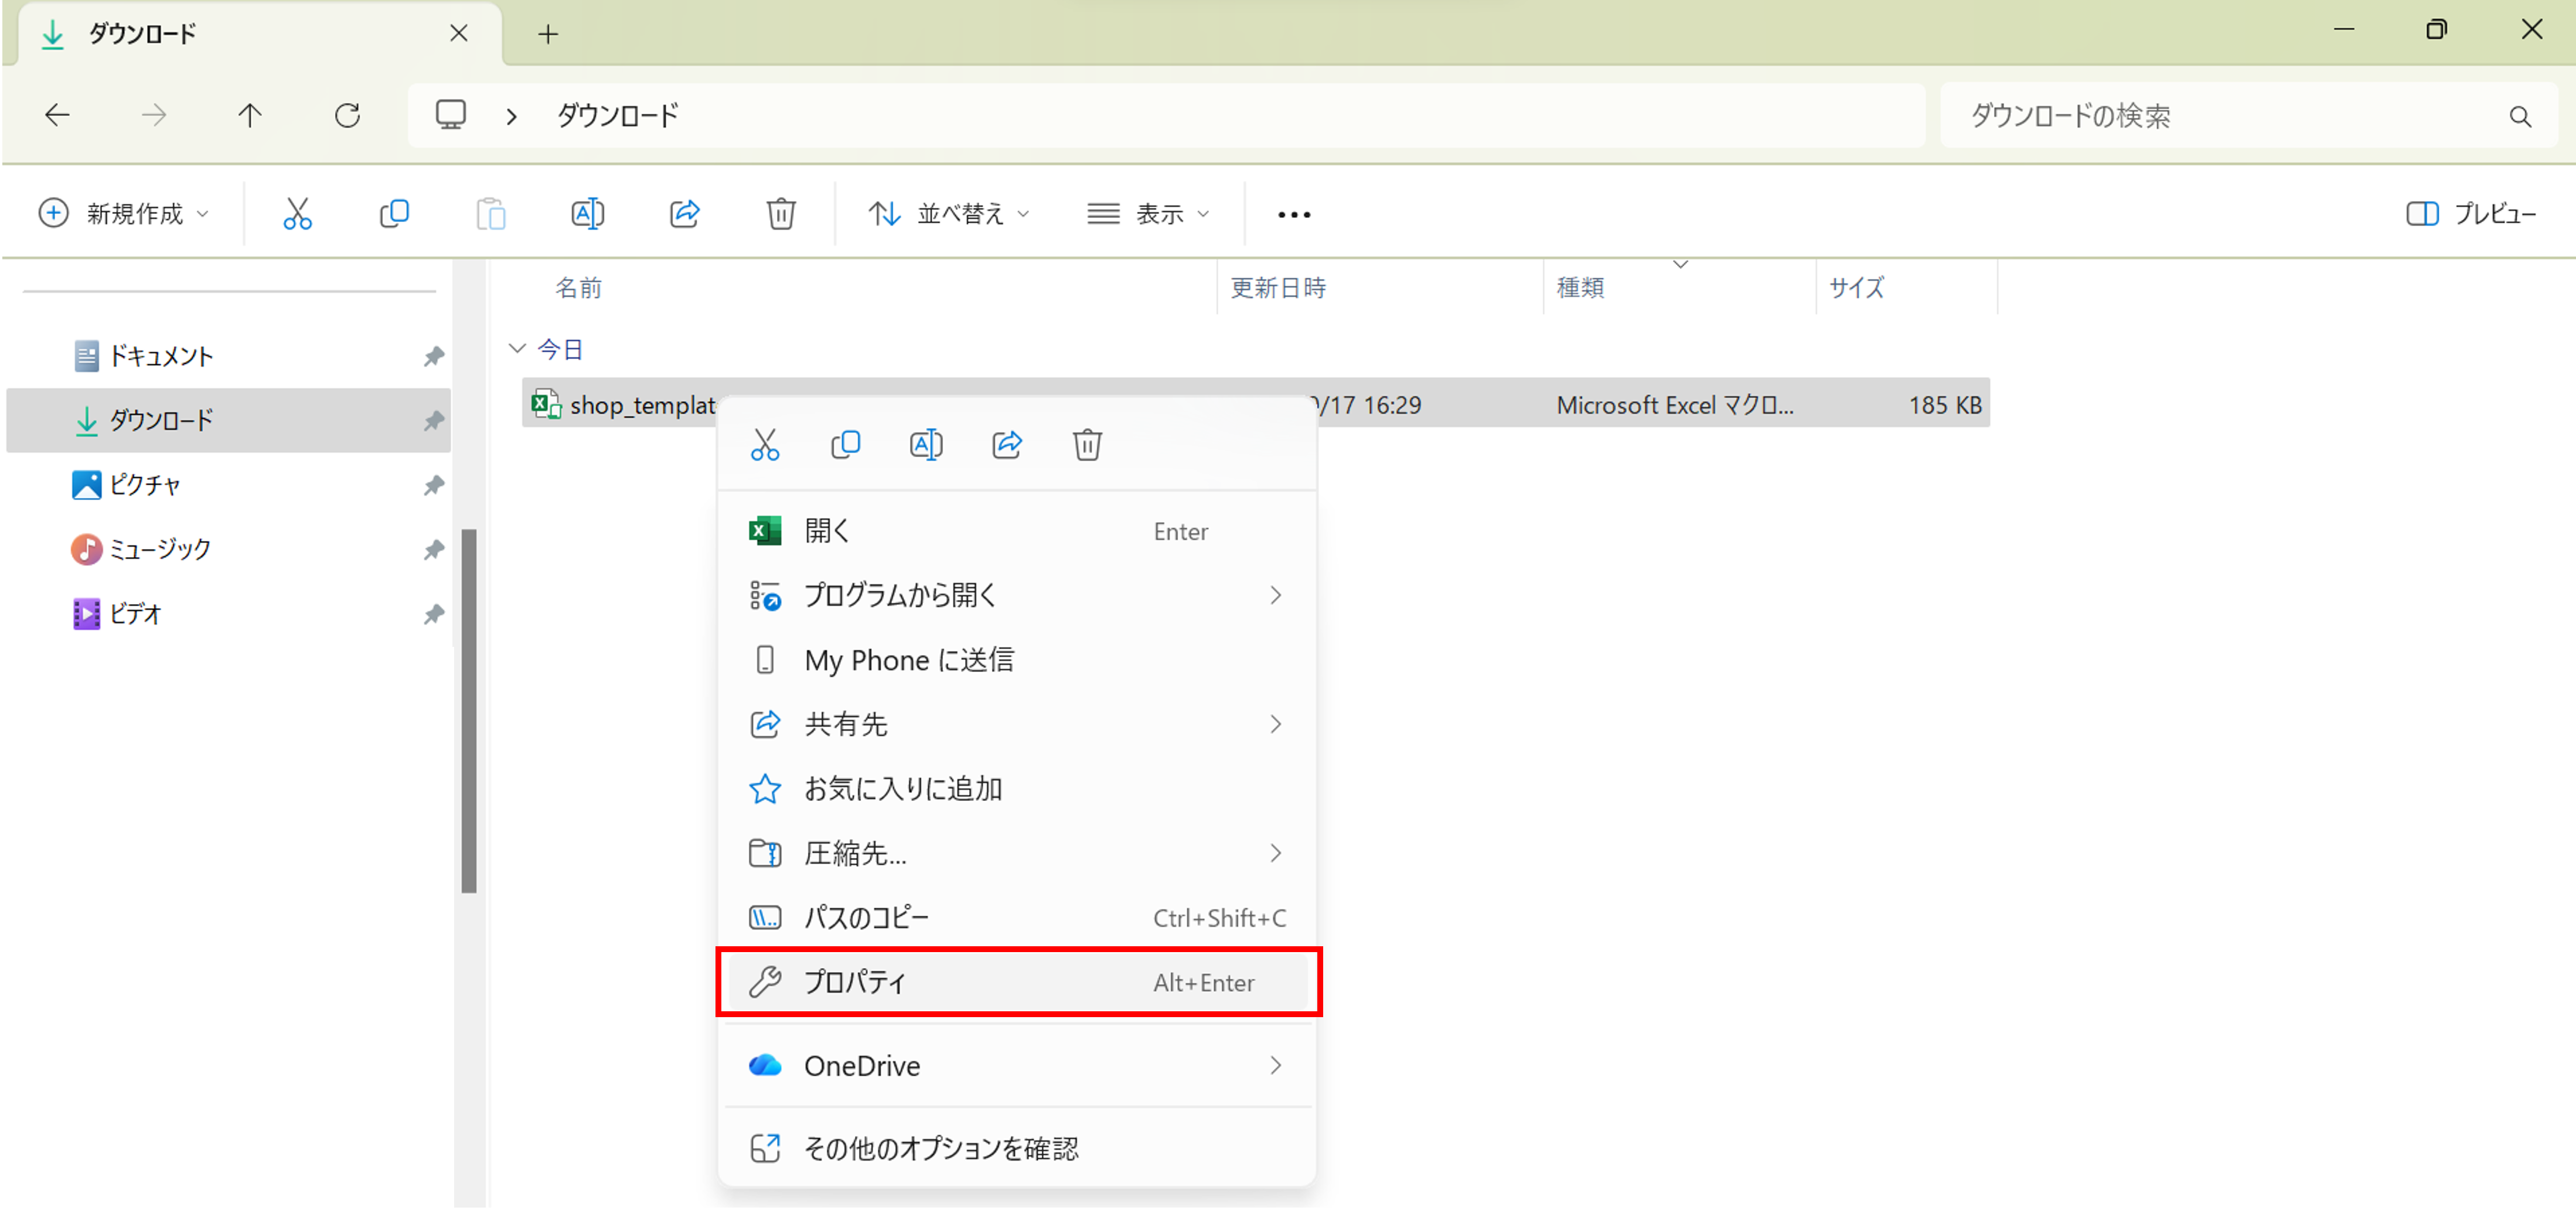Refresh the ダウンロード folder
2576x1231 pixels.
pos(347,116)
